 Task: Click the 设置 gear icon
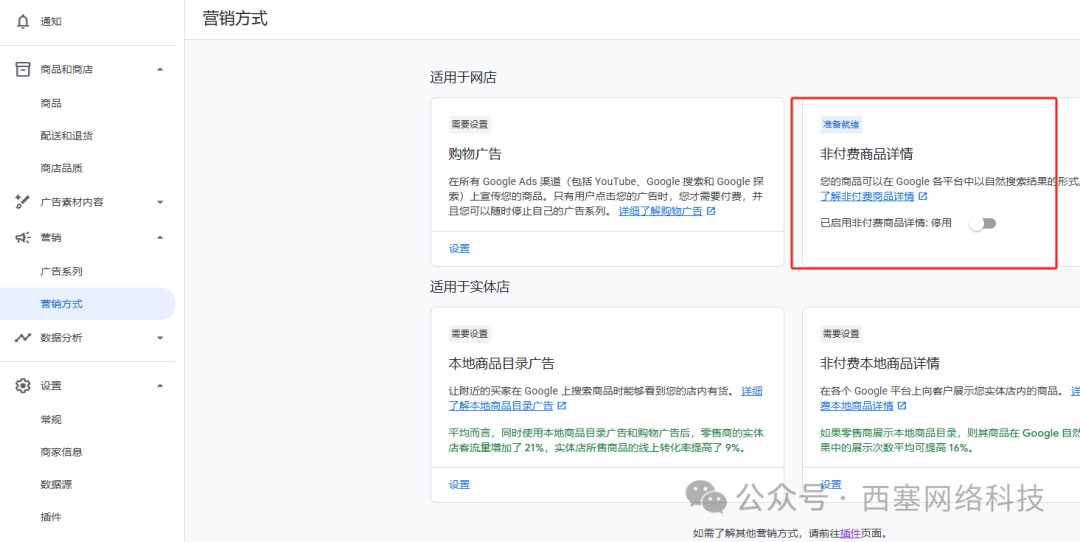pos(23,386)
